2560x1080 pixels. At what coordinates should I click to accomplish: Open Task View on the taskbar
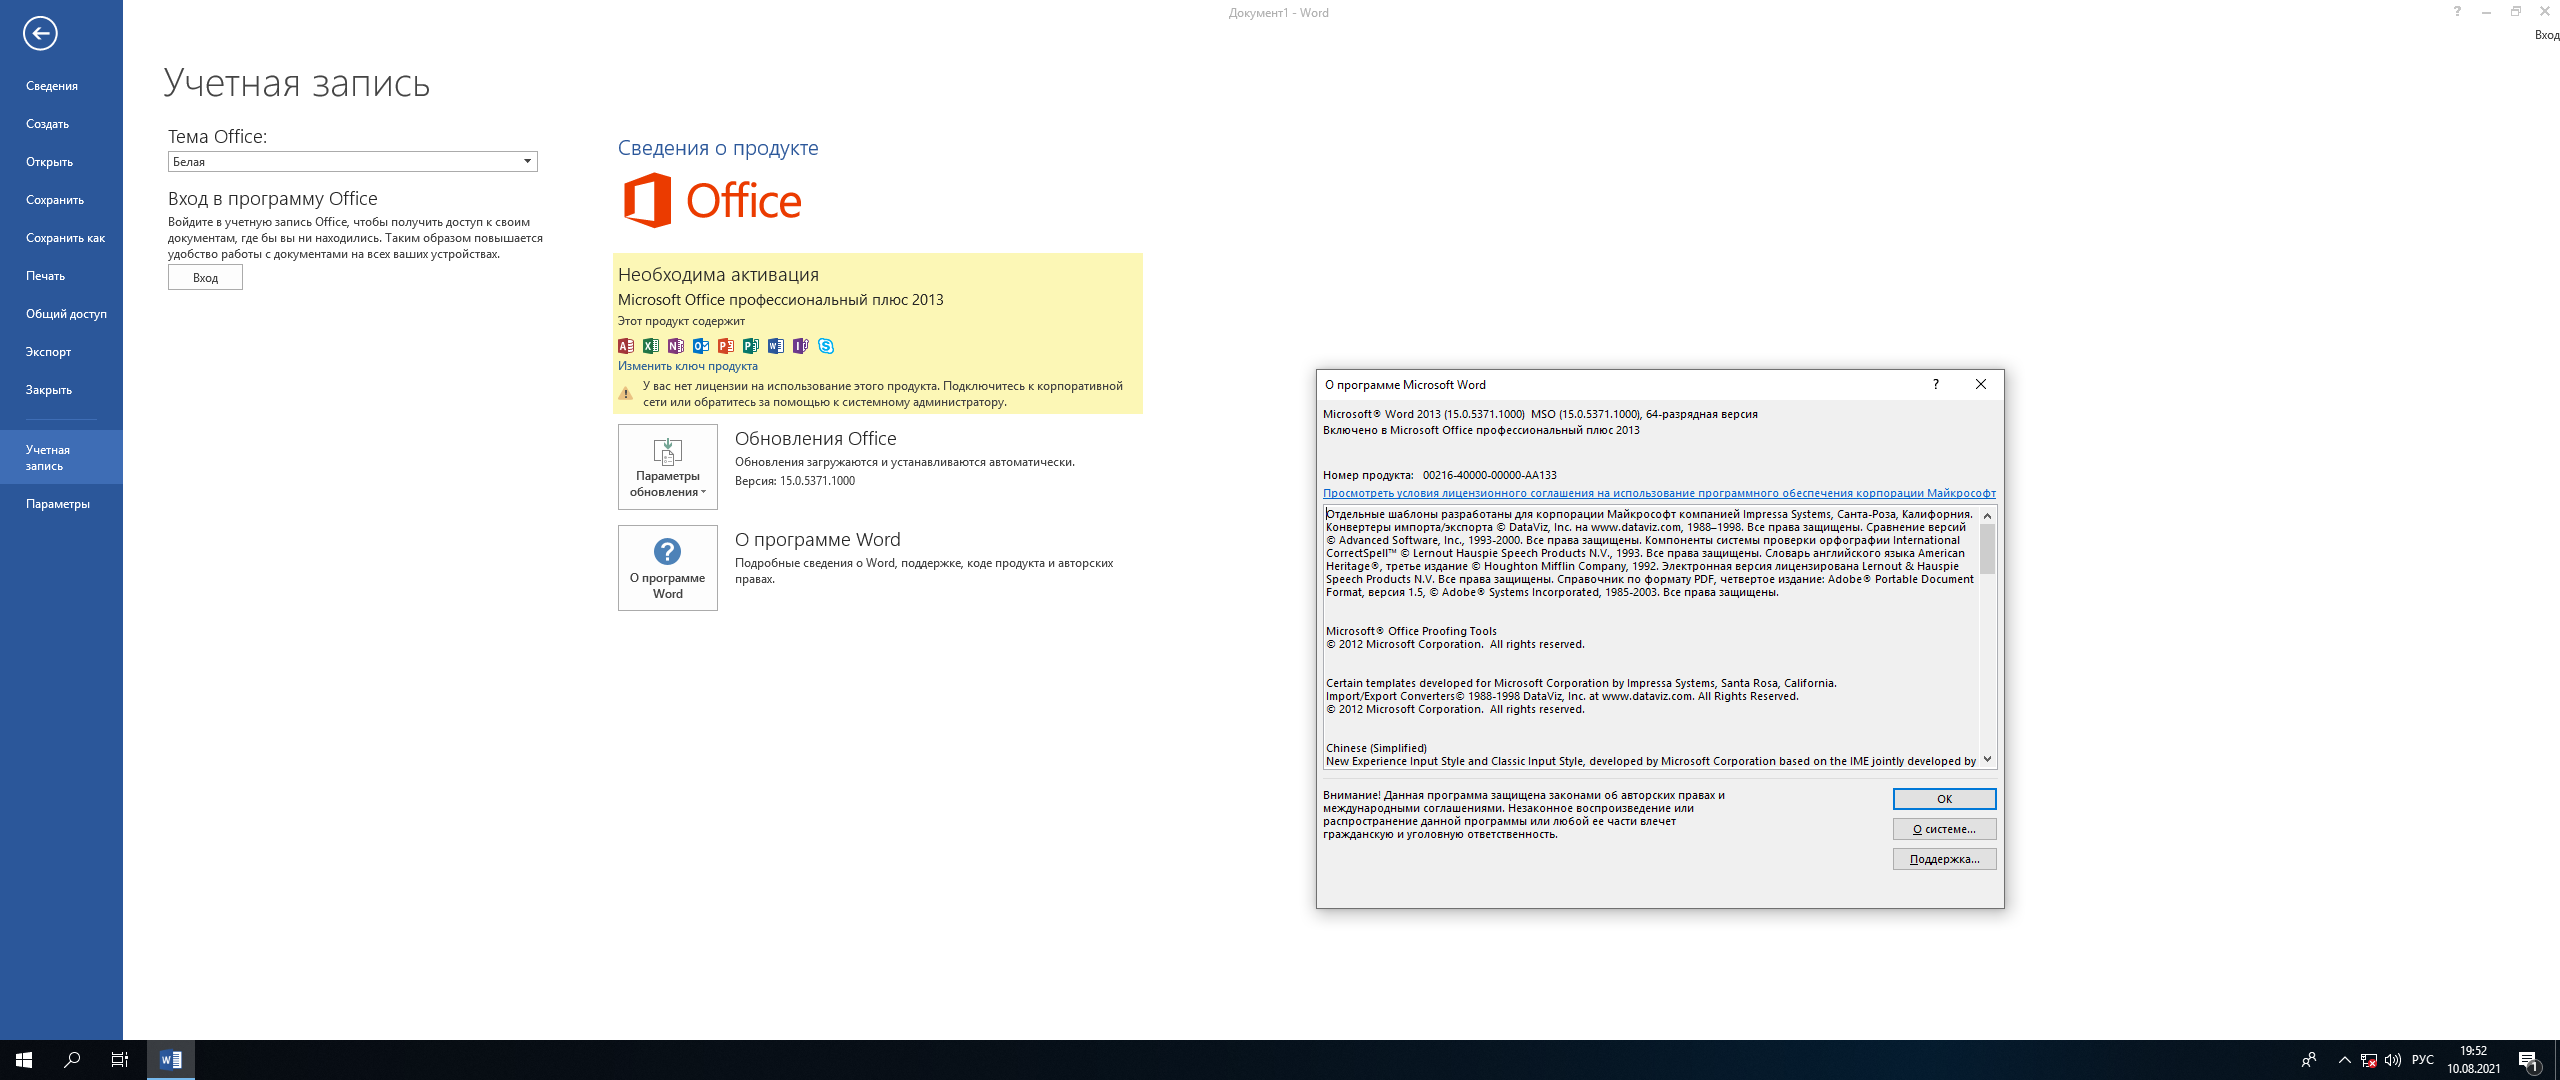click(x=120, y=1060)
